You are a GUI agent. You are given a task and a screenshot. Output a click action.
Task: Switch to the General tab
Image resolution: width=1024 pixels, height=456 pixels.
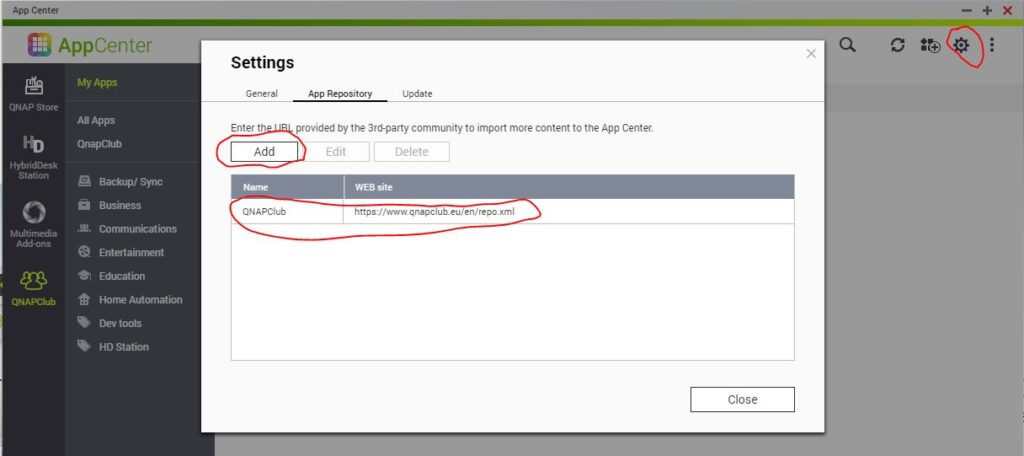262,93
